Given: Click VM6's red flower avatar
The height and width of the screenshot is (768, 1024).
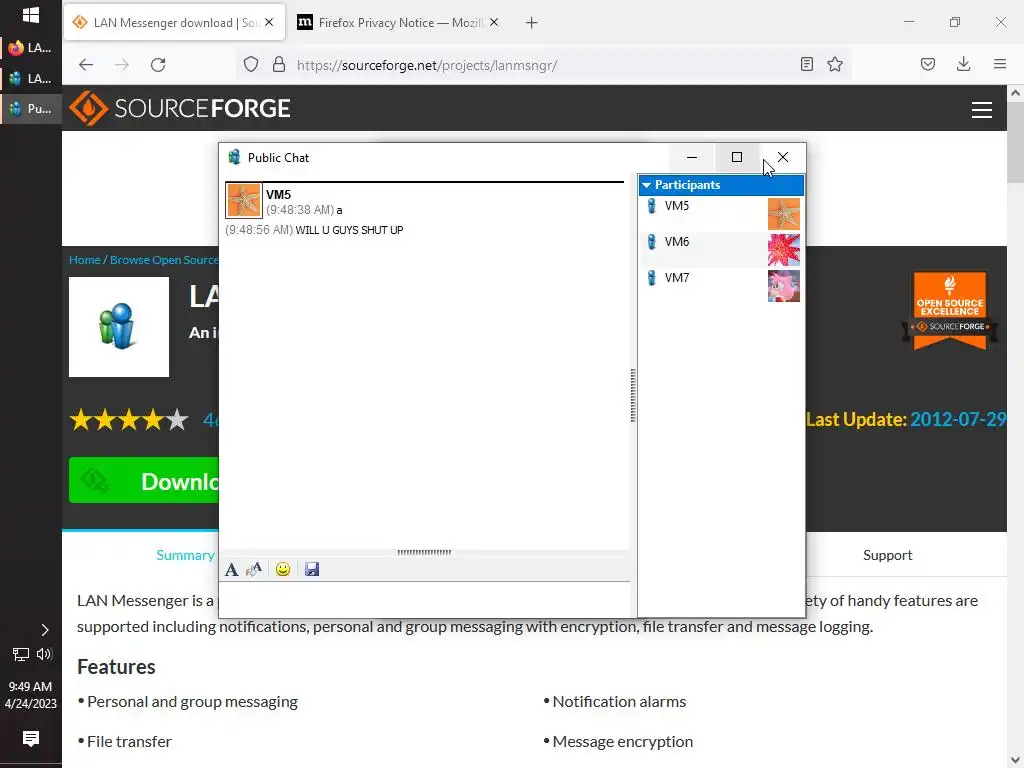Looking at the screenshot, I should click(x=784, y=249).
